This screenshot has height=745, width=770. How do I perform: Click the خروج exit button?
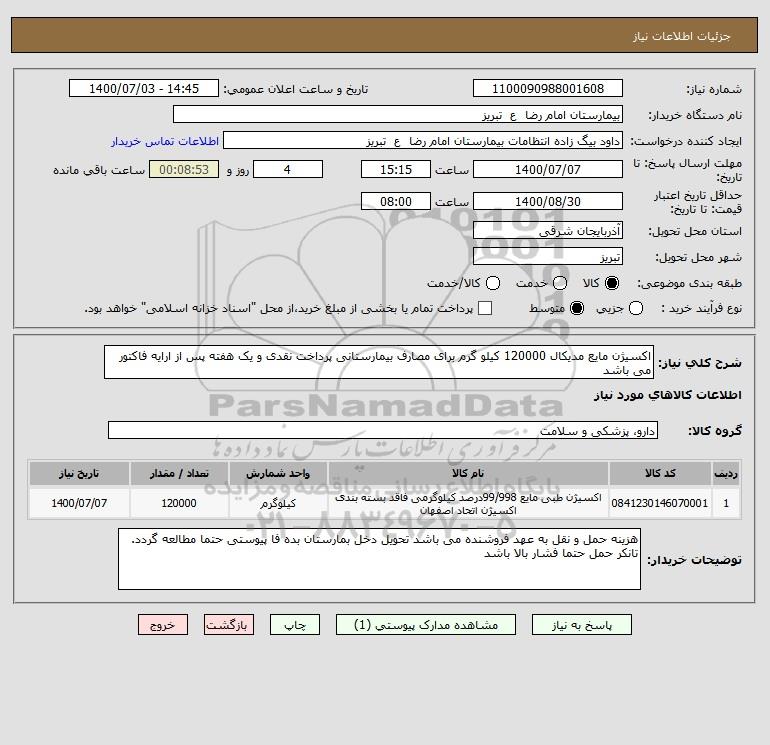point(163,625)
